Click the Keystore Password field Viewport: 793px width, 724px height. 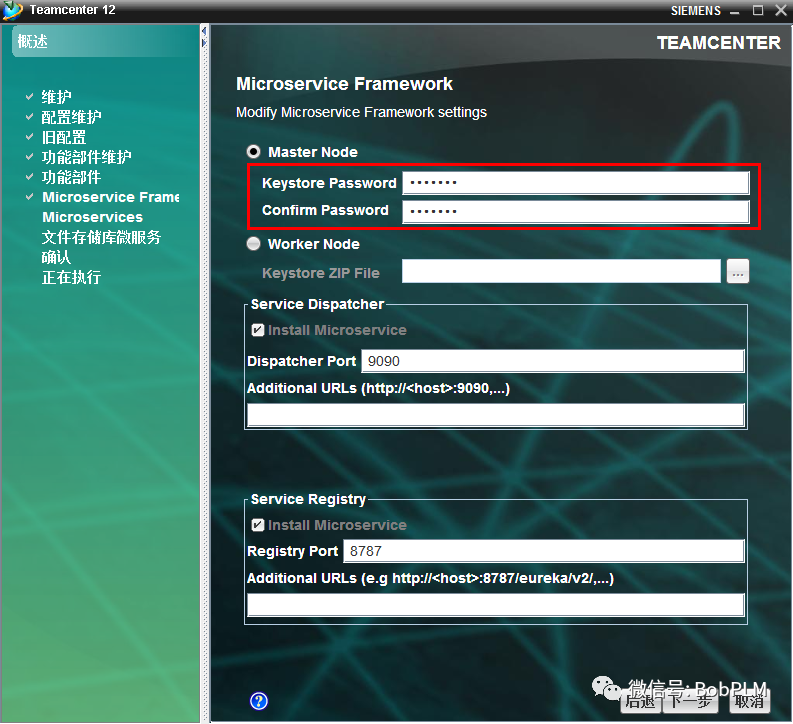(x=576, y=183)
